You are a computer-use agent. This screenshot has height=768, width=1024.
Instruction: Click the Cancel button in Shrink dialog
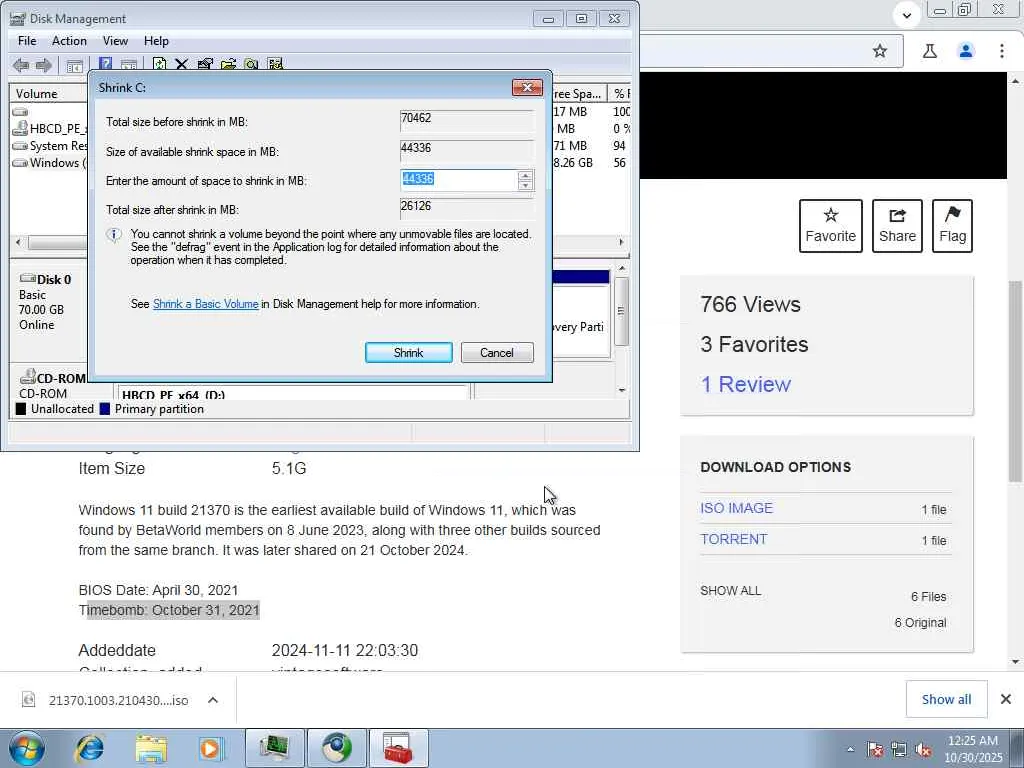click(497, 353)
